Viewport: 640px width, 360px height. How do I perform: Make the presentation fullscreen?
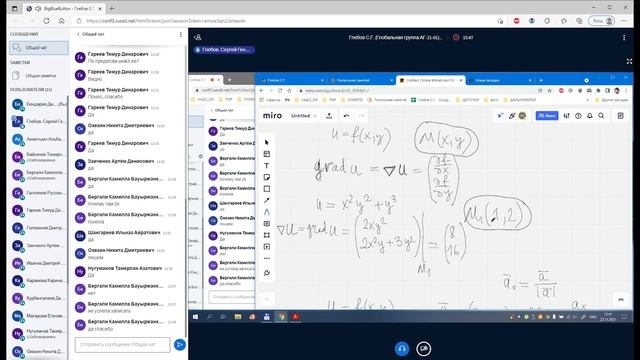(x=629, y=61)
